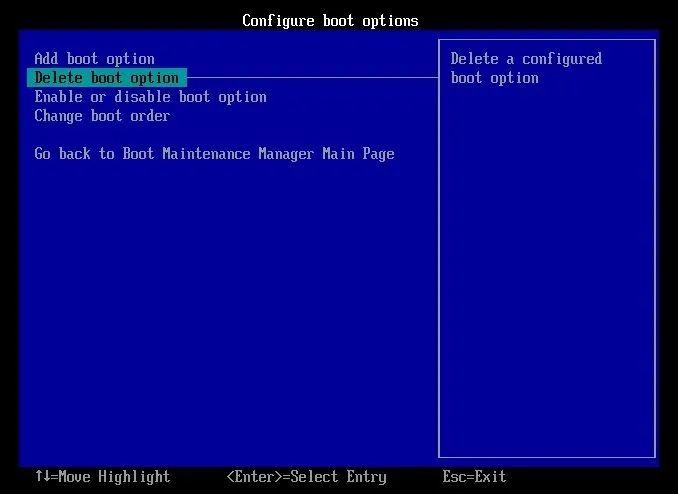Click the word configured in help description
Screen dimensions: 678x494
pos(562,59)
